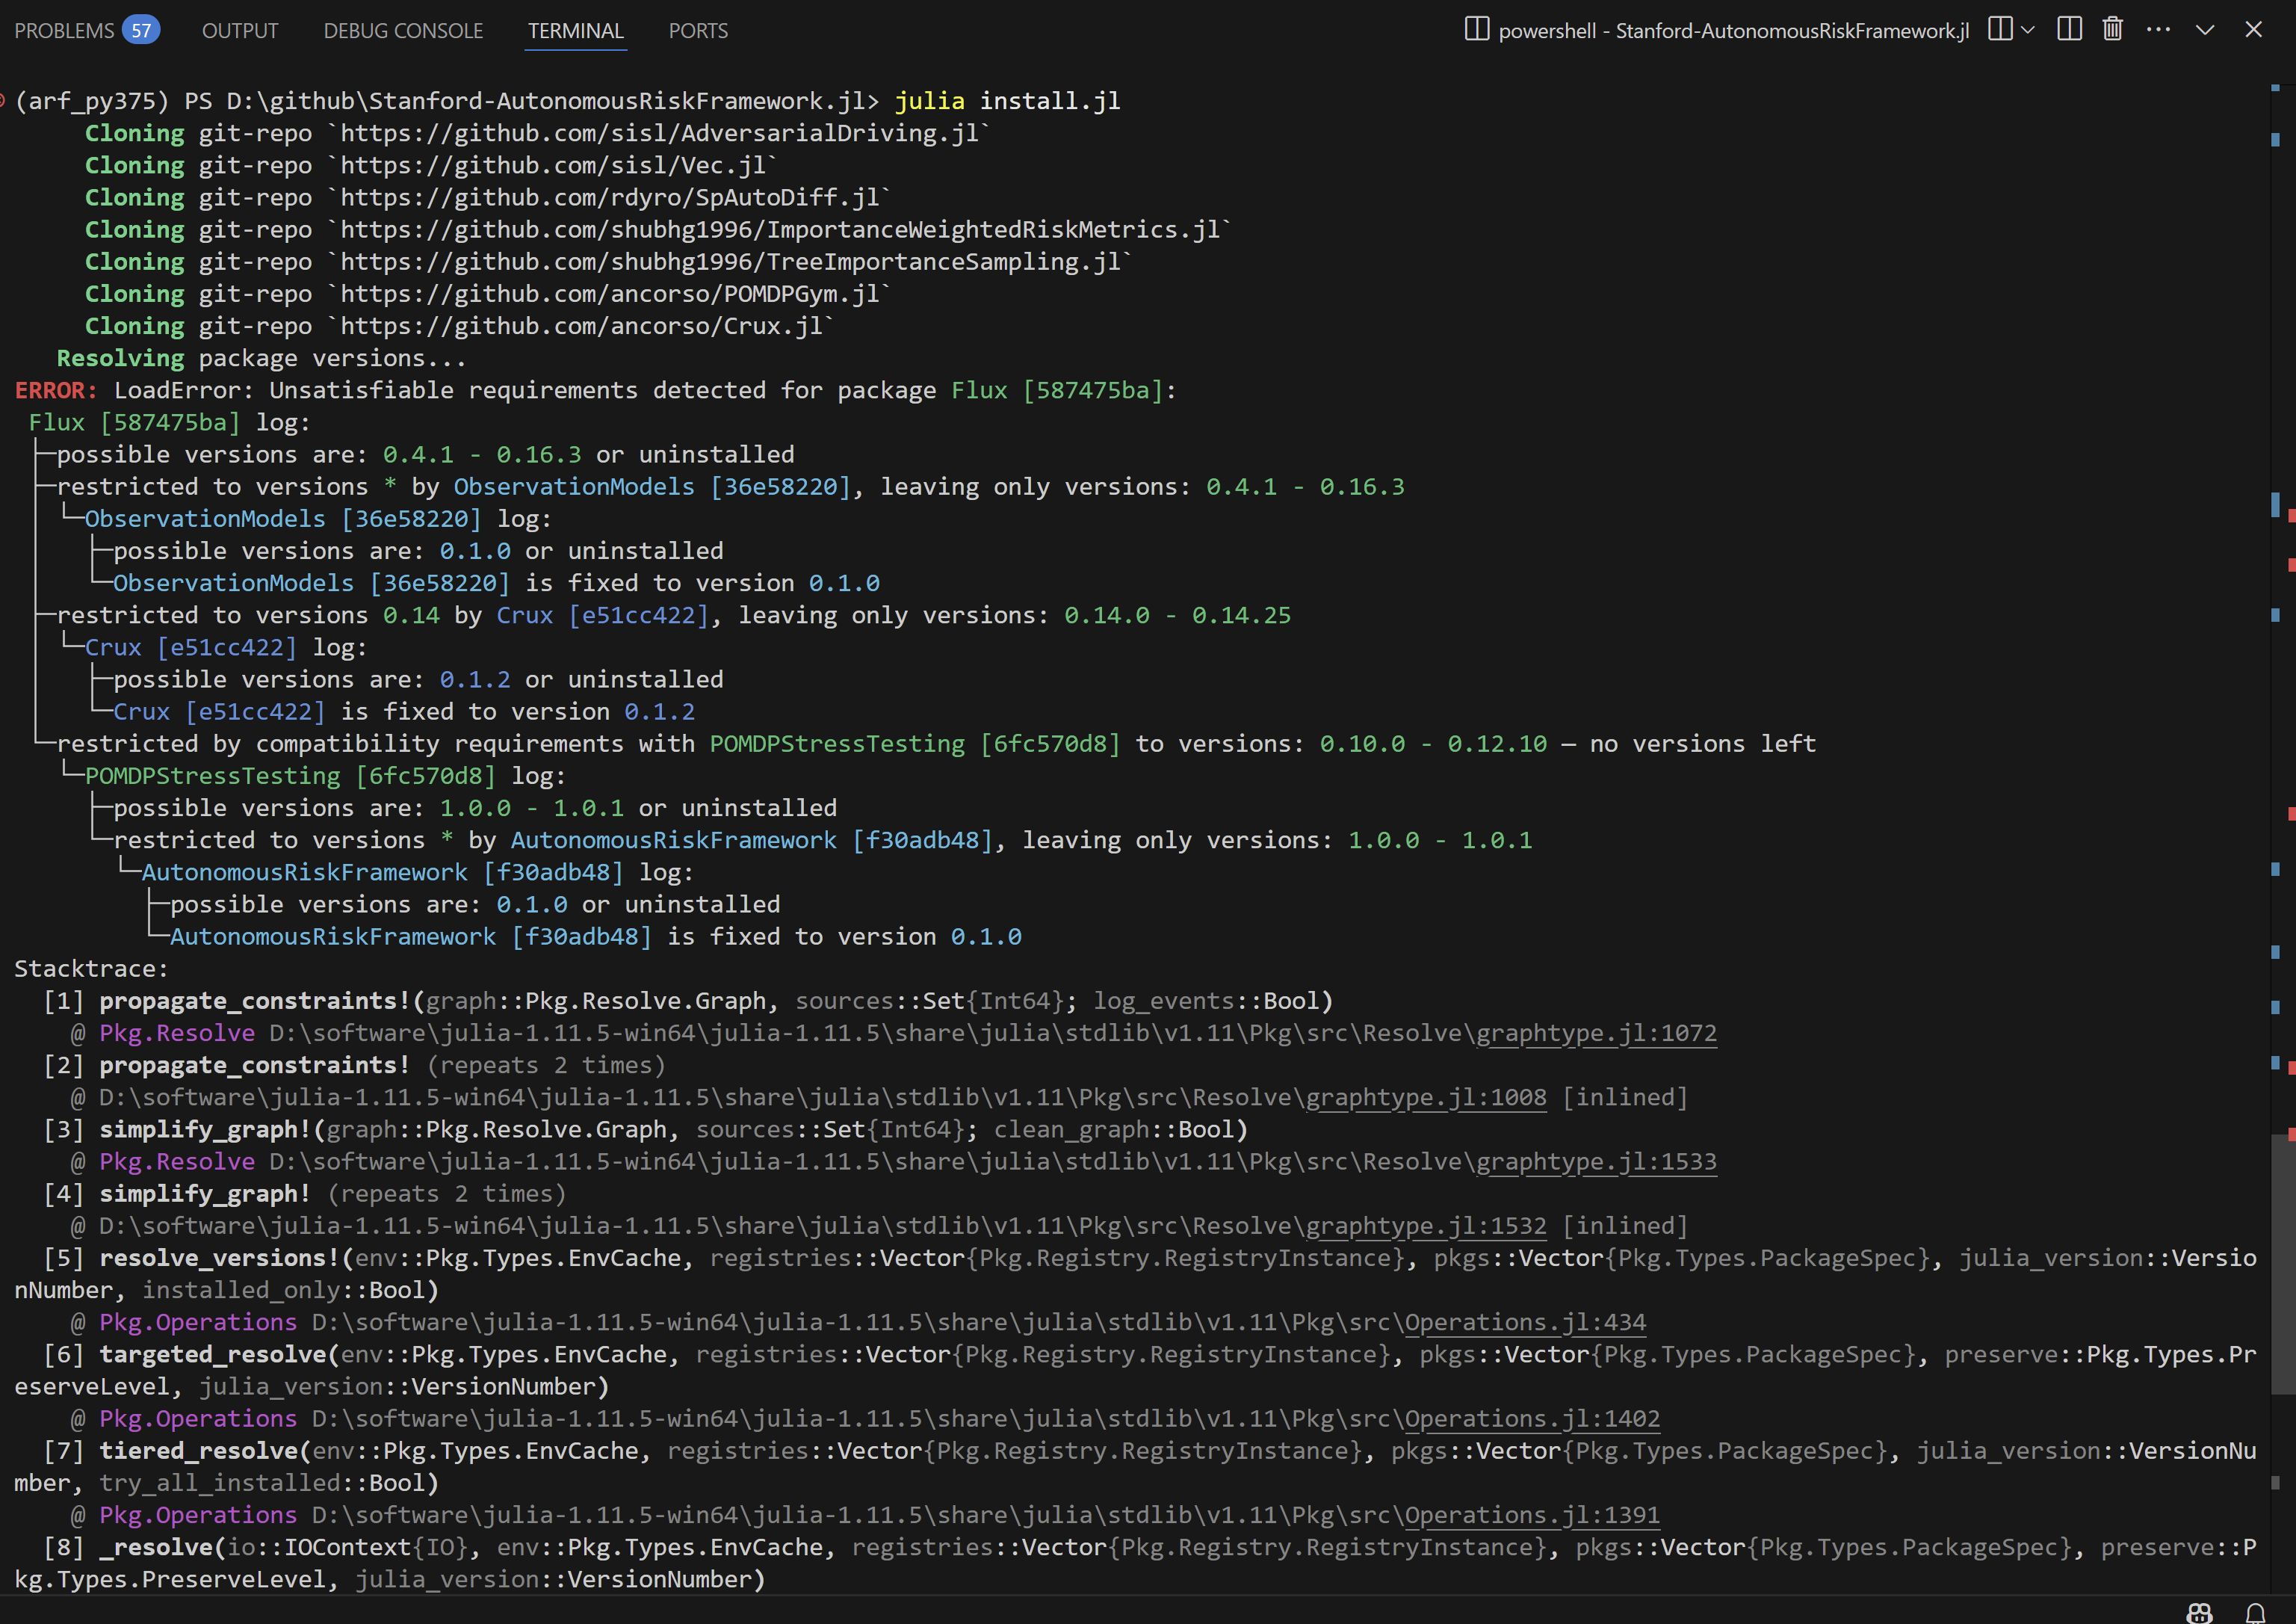Select the DEBUG CONSOLE tab
The image size is (2296, 1624).
click(x=403, y=31)
